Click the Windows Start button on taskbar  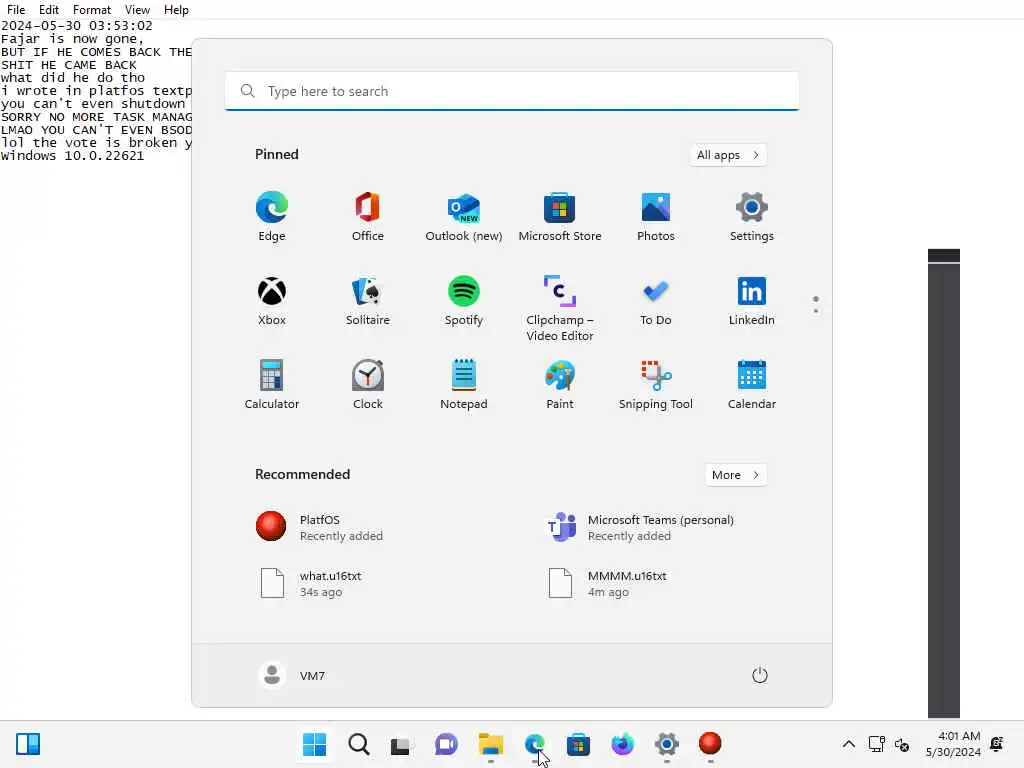[315, 744]
